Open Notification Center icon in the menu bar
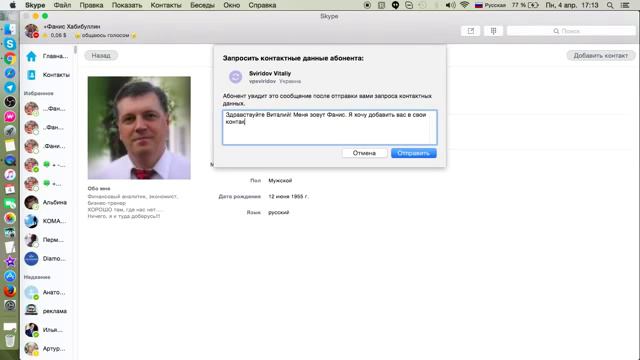Viewport: 640px width, 360px height. coord(624,5)
